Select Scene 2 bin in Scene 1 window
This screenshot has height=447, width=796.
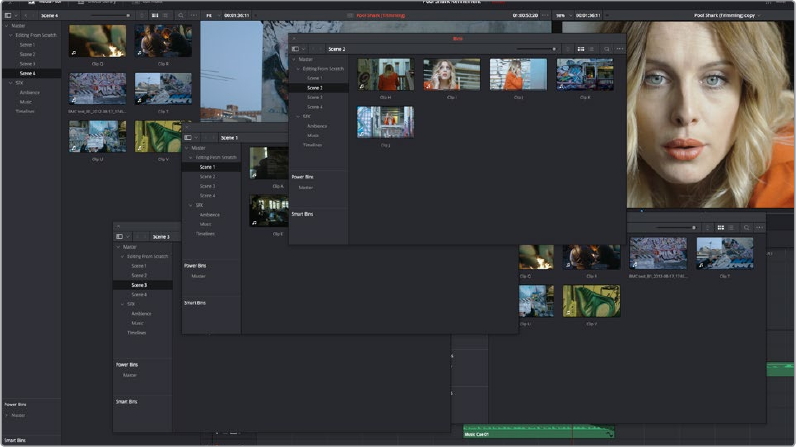pyautogui.click(x=207, y=177)
